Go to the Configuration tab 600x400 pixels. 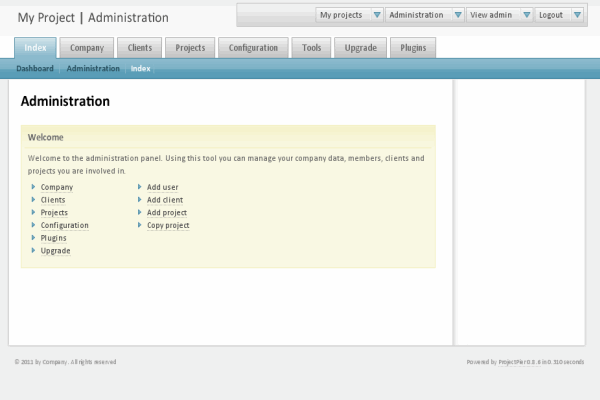253,48
